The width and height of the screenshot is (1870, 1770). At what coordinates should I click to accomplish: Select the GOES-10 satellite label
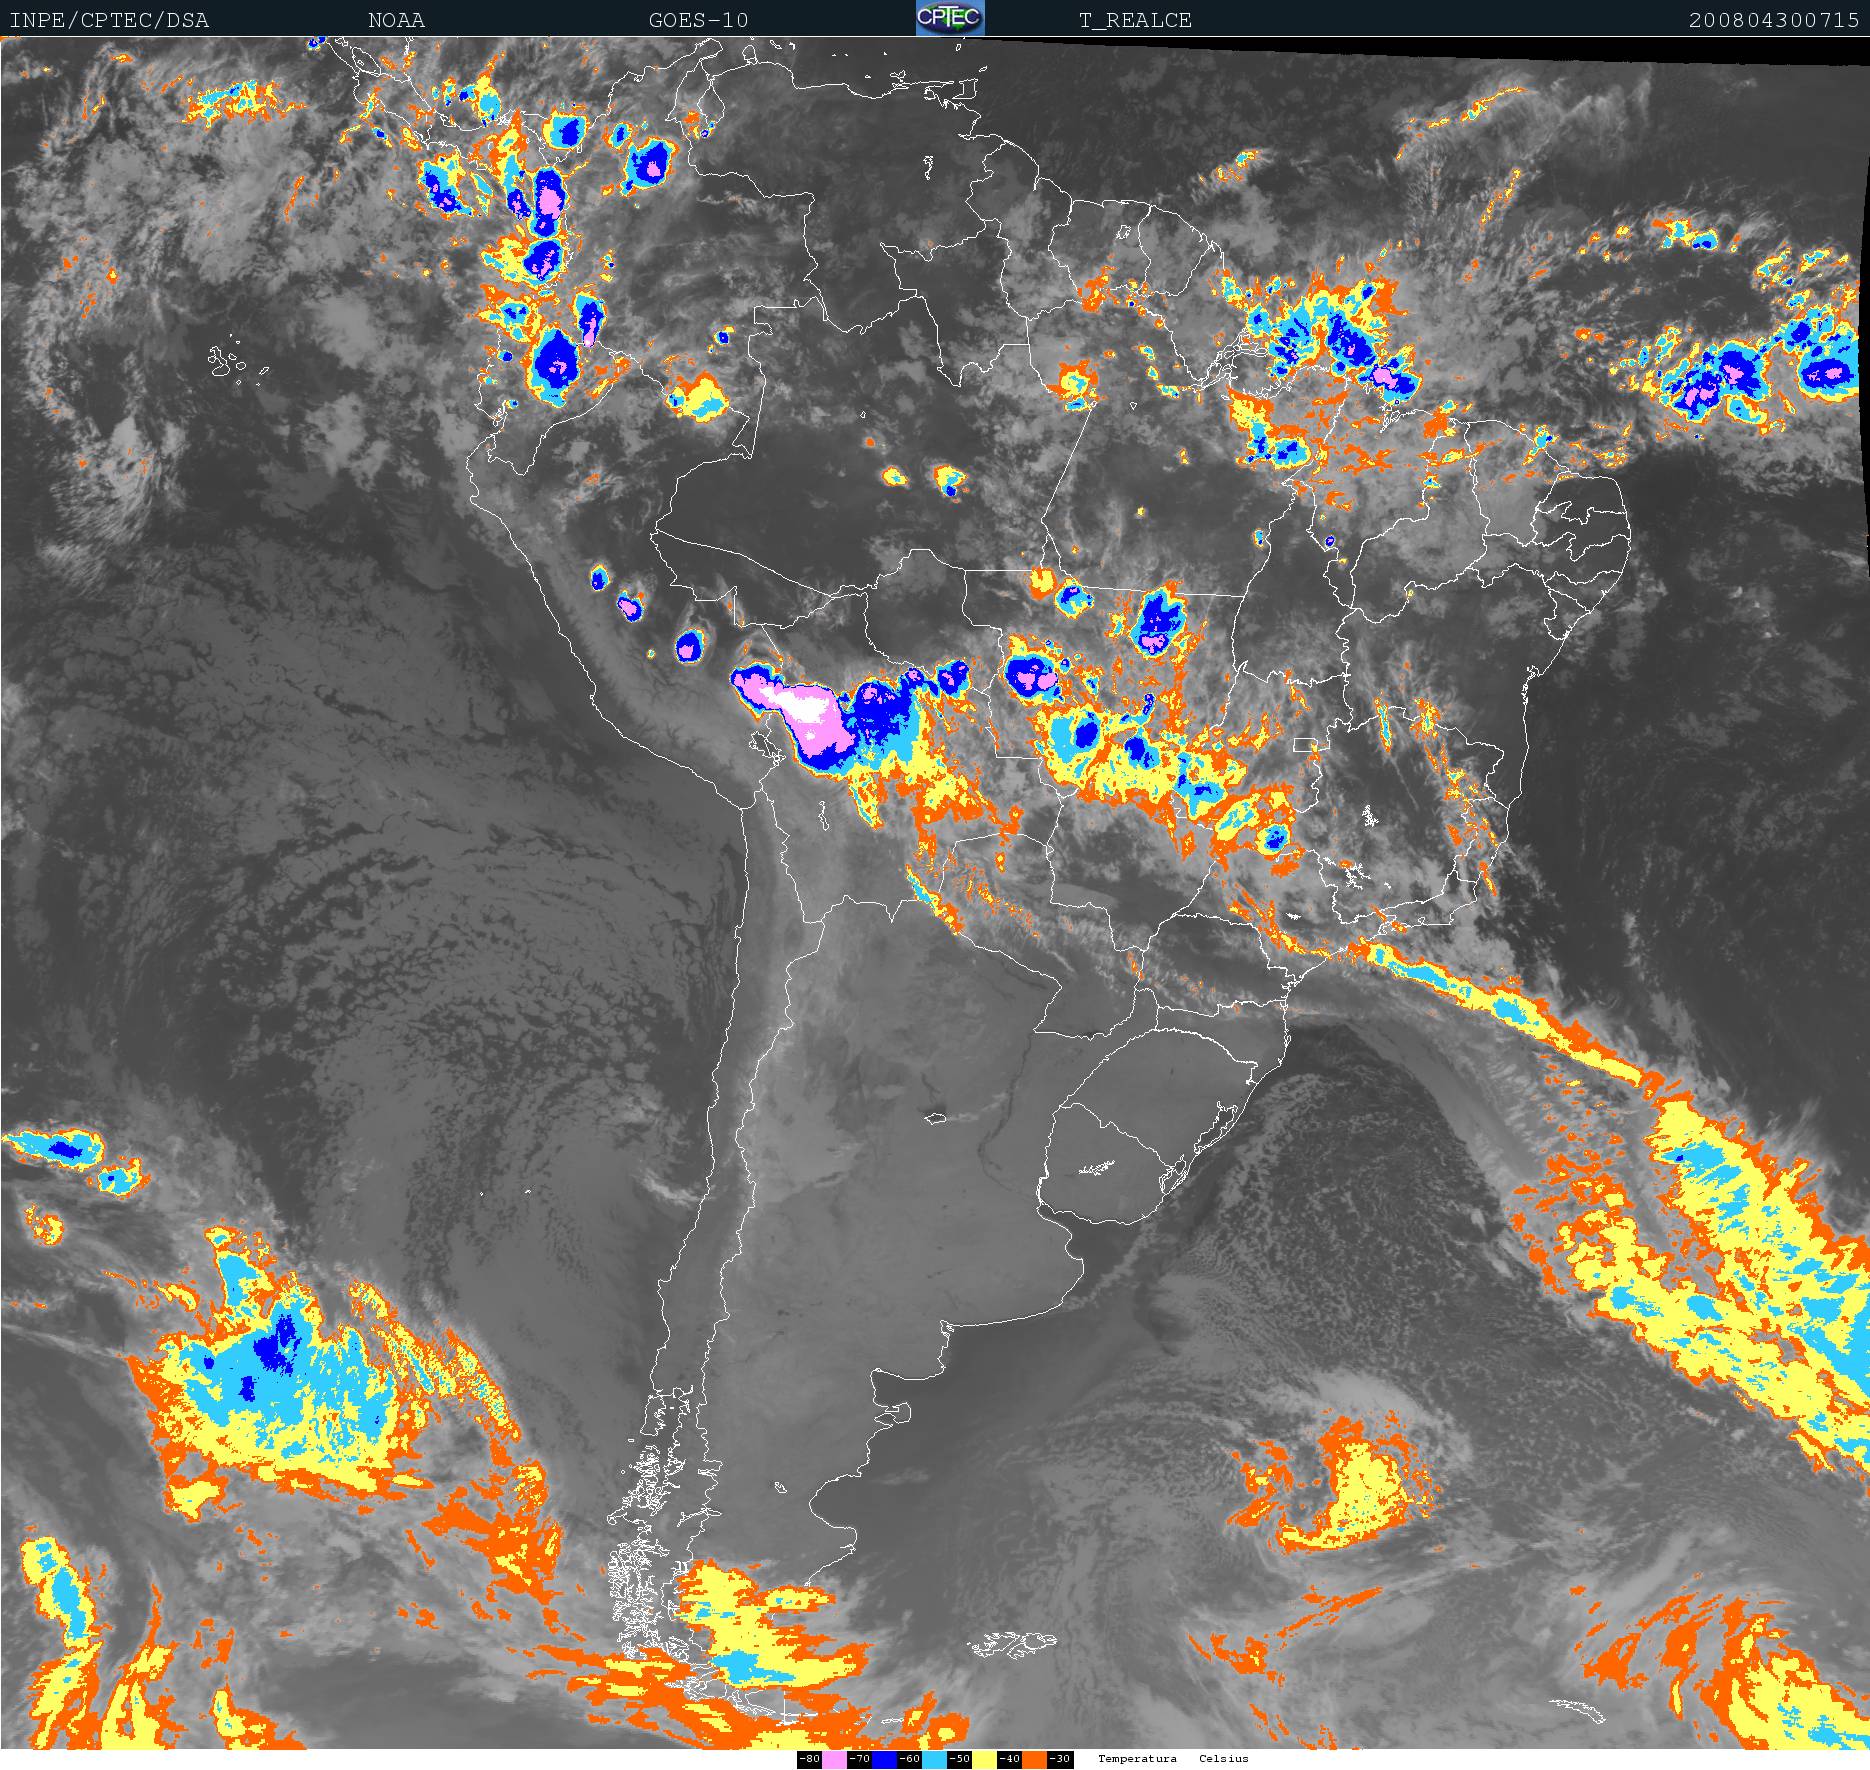(x=698, y=21)
